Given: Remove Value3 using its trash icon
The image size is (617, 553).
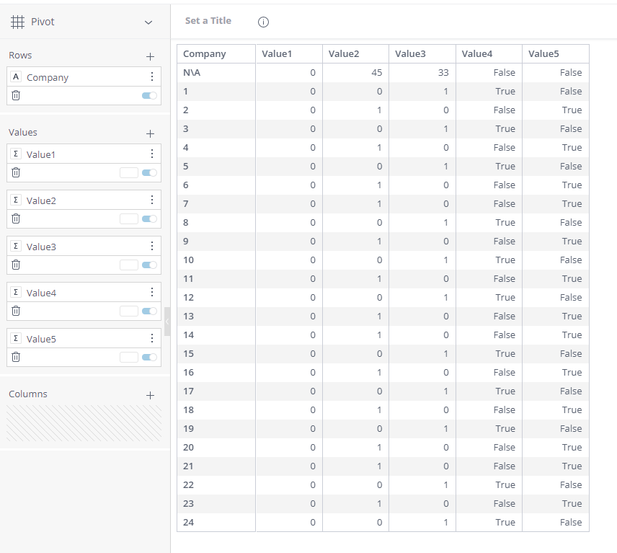Looking at the screenshot, I should 16,265.
